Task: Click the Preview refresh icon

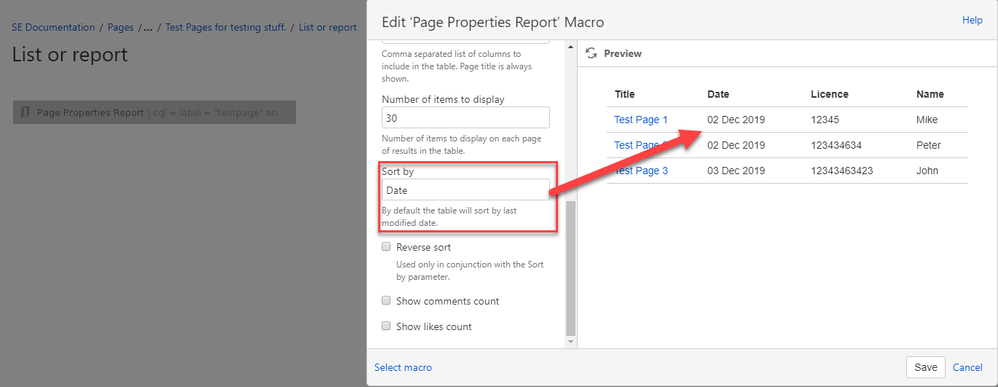Action: coord(591,53)
